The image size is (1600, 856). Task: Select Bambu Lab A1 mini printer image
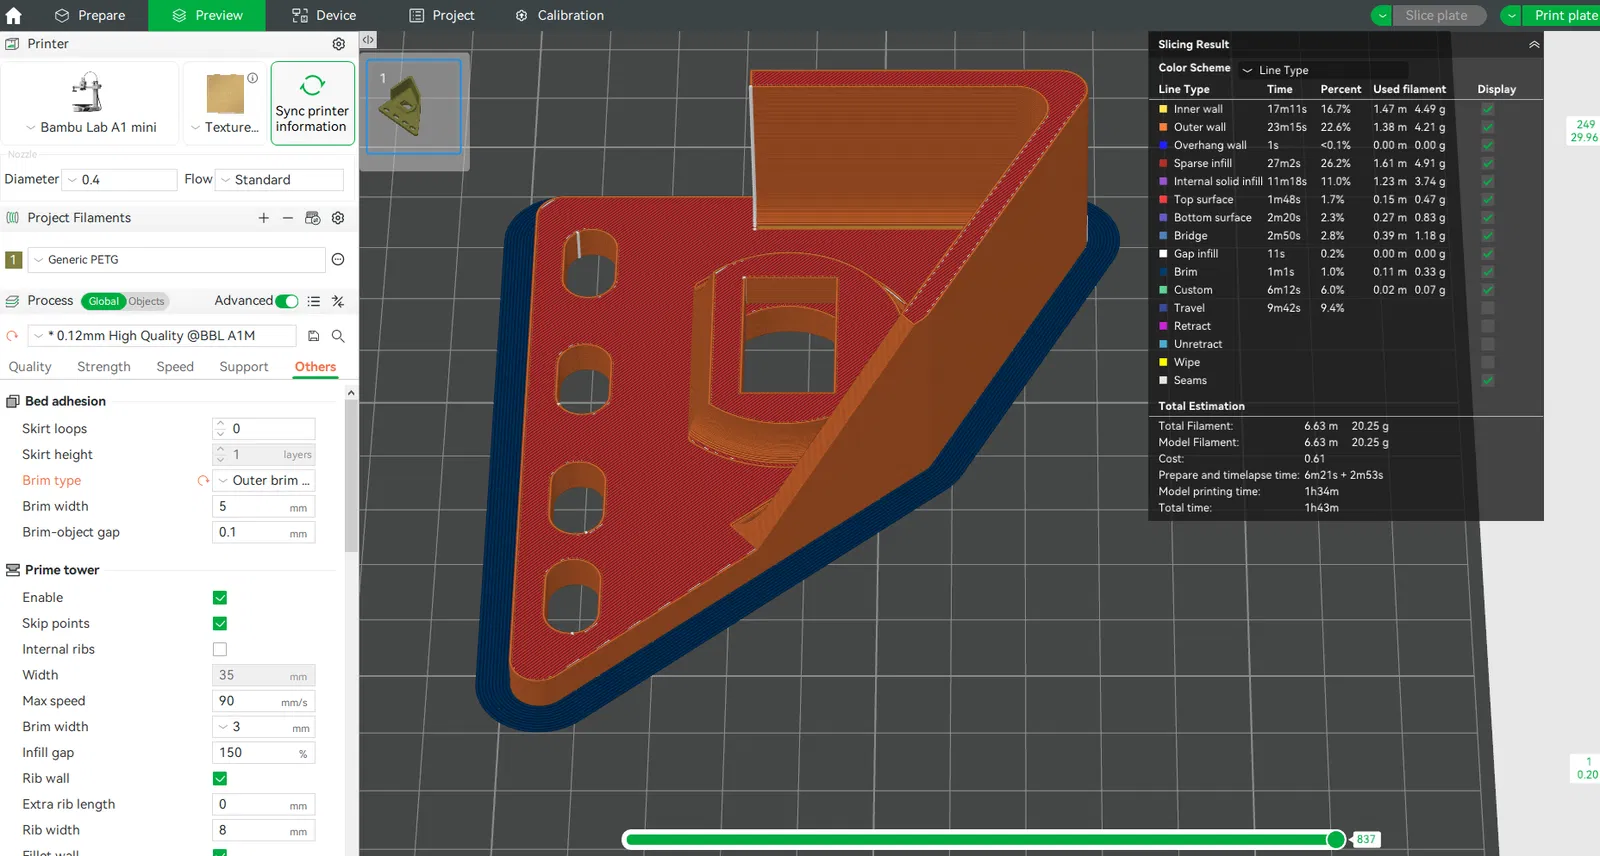pyautogui.click(x=89, y=93)
